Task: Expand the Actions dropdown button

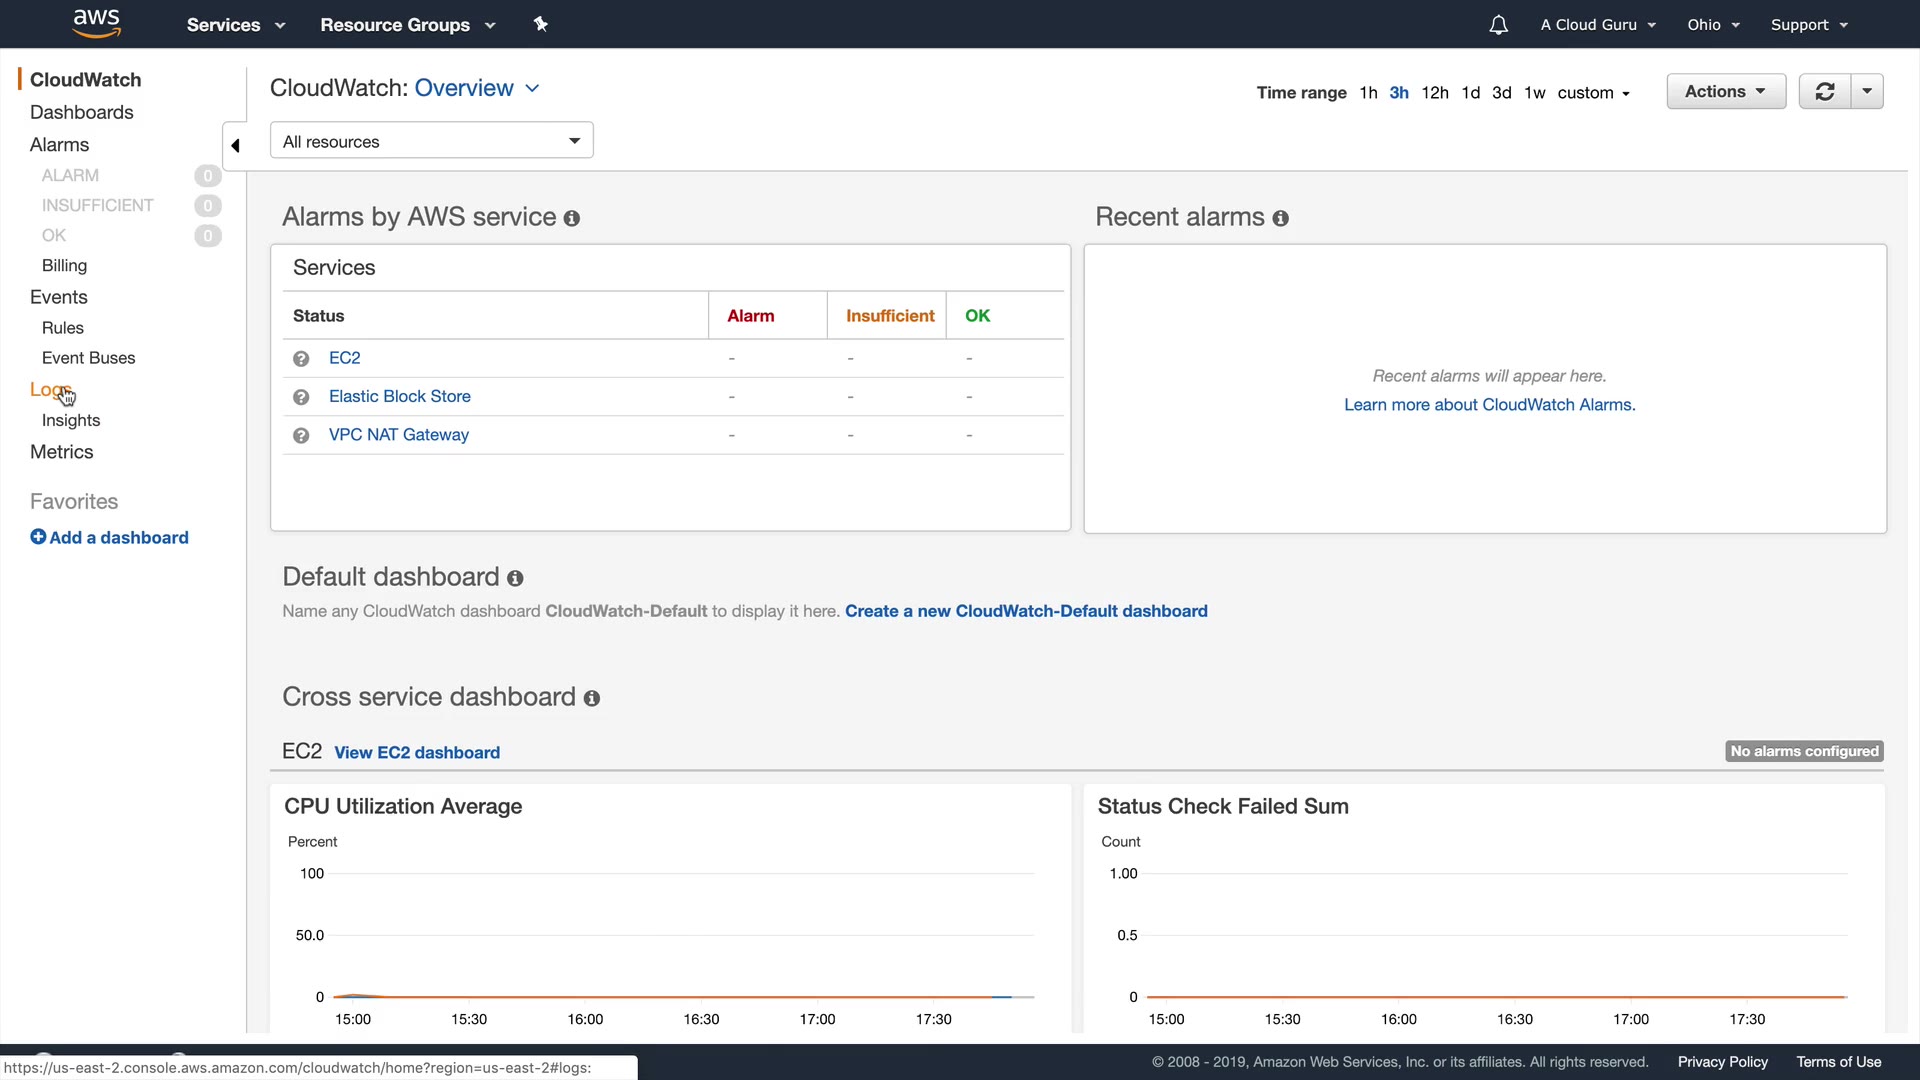Action: (x=1725, y=91)
